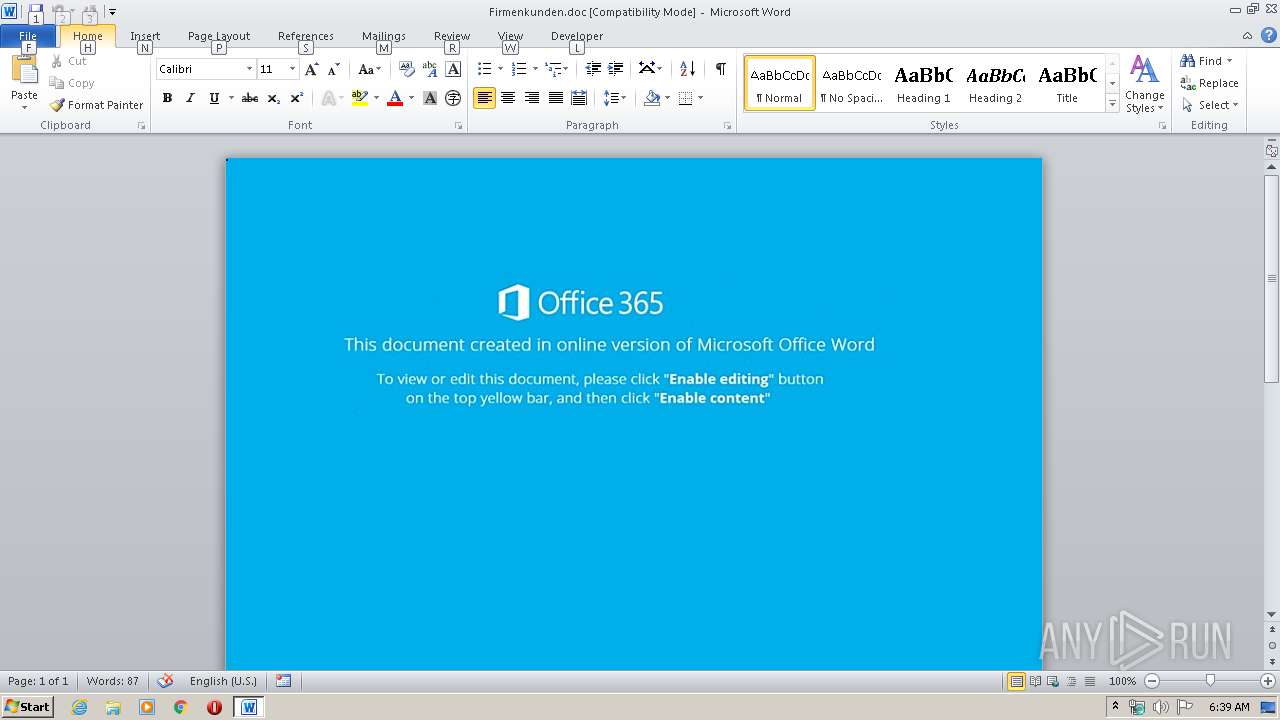Click the Text Highlight Color marker
Image resolution: width=1280 pixels, height=720 pixels.
click(360, 98)
